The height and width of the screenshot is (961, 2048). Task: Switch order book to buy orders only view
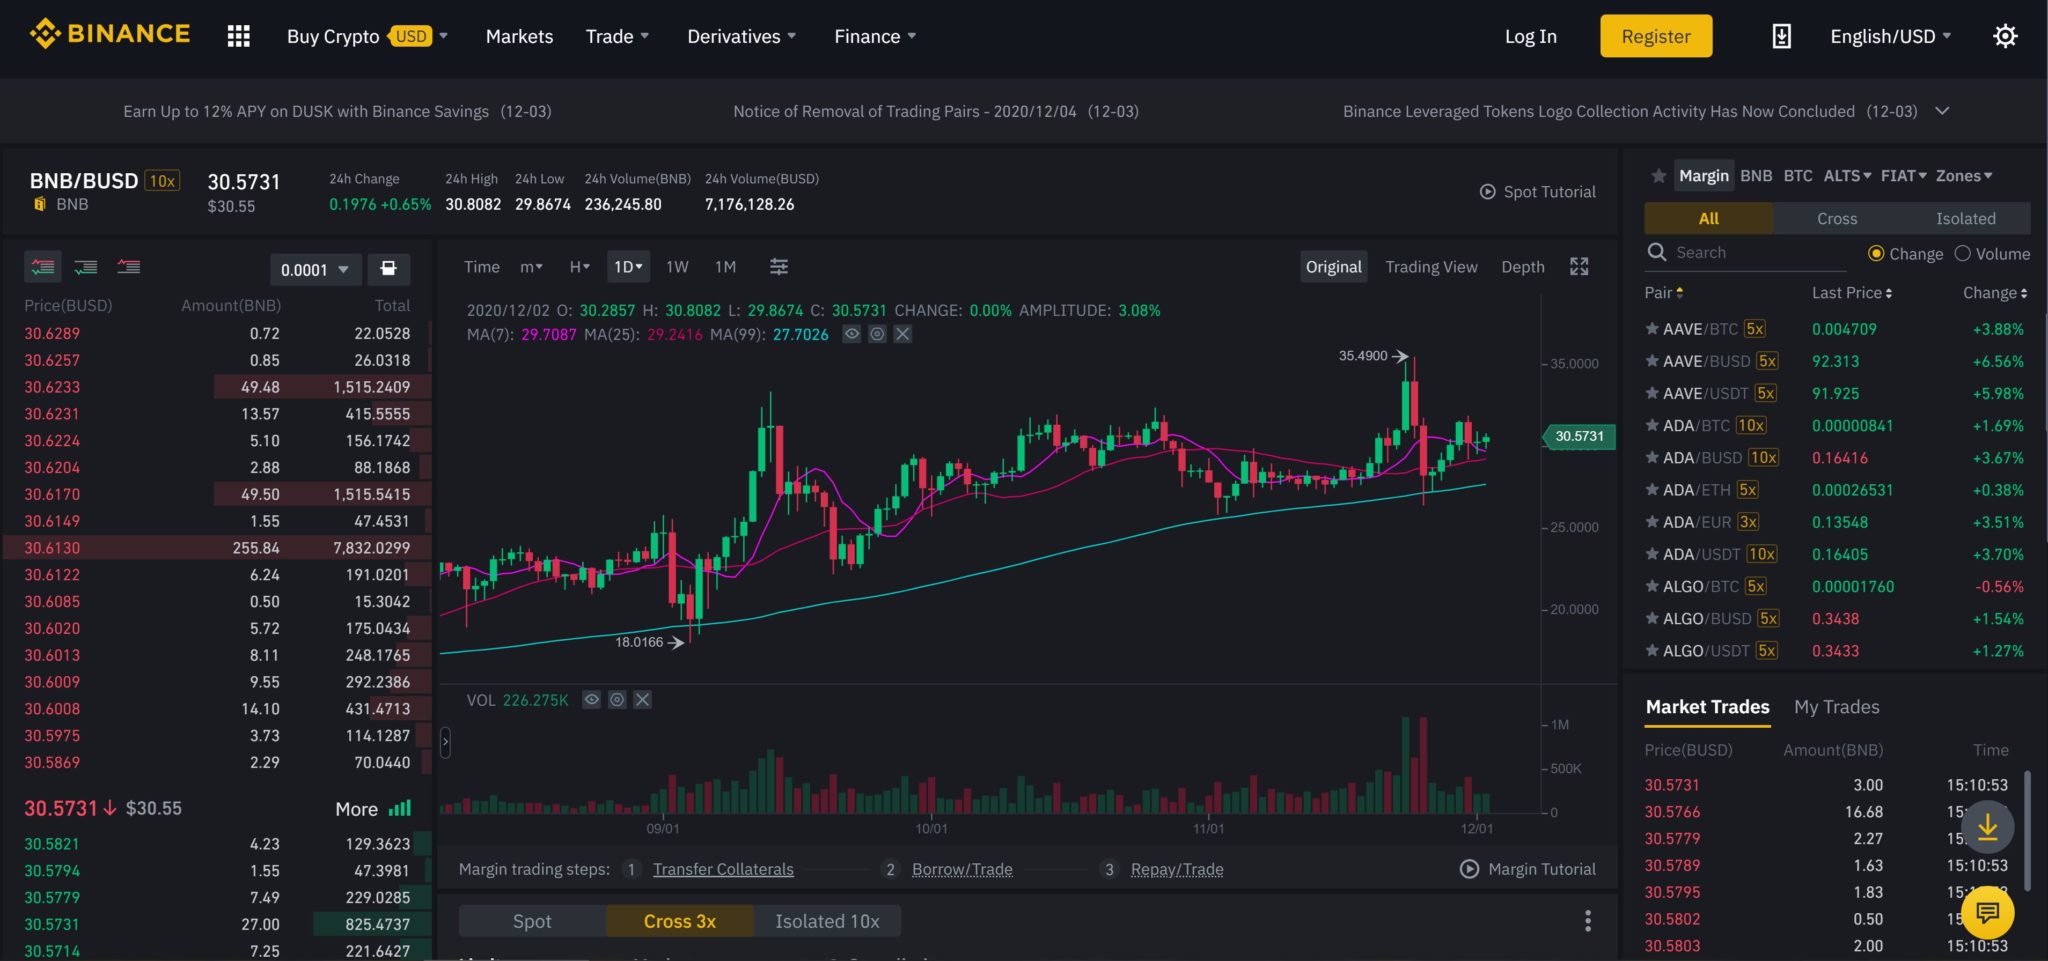(x=85, y=266)
